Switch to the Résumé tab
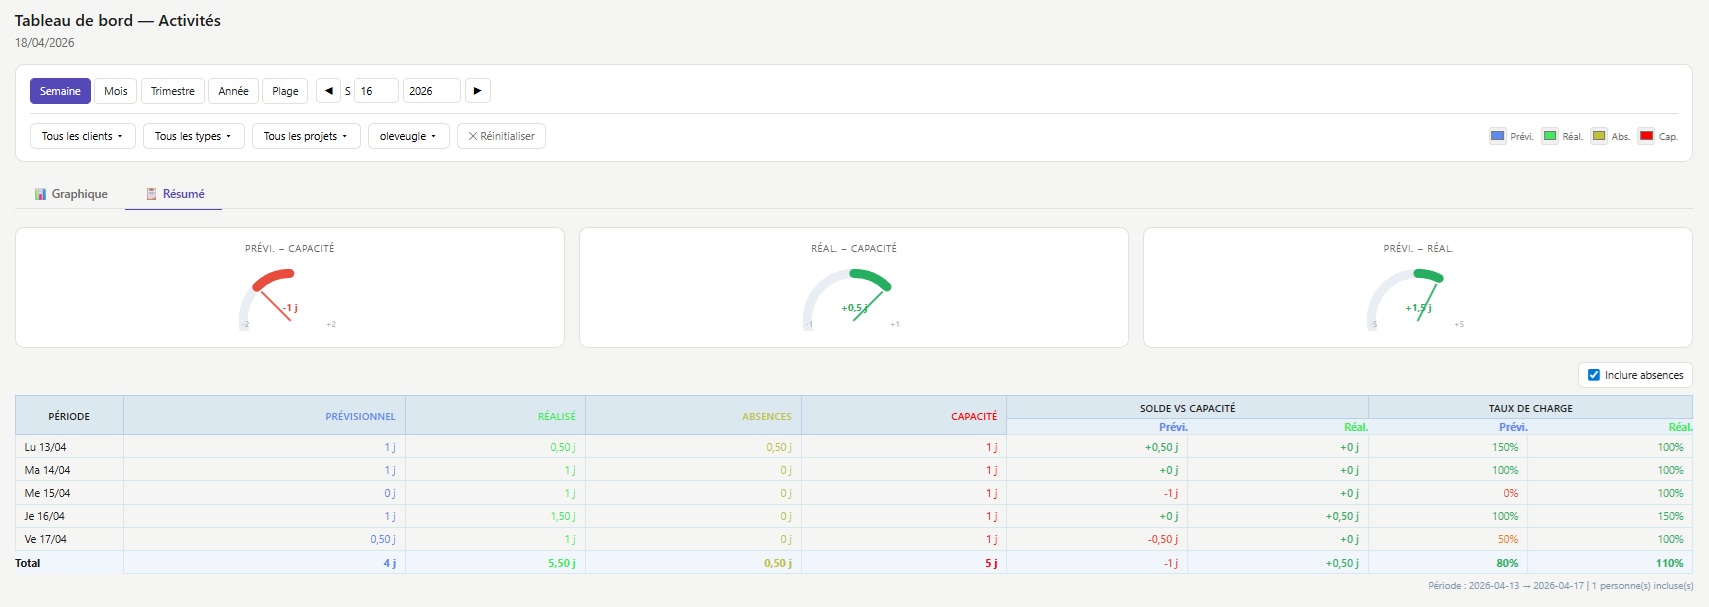 click(x=174, y=194)
